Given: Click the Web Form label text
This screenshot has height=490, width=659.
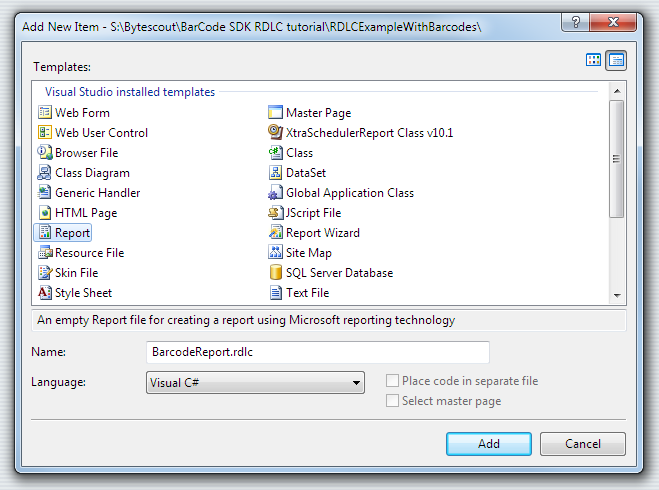Looking at the screenshot, I should 82,113.
